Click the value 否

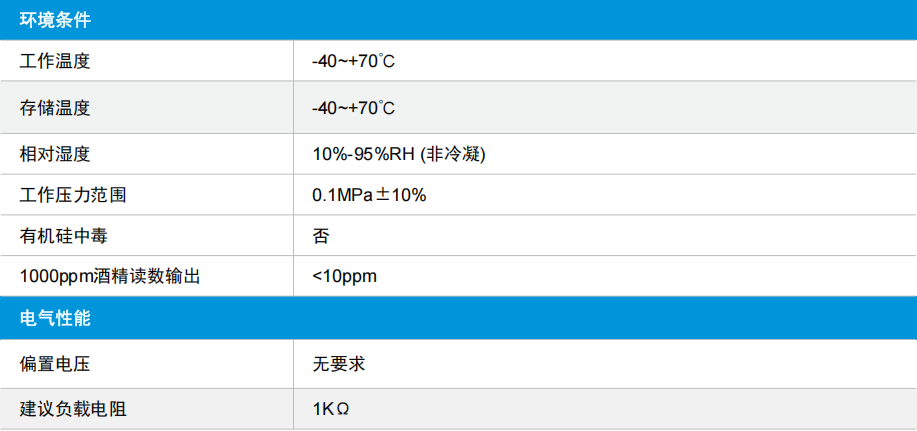click(321, 236)
